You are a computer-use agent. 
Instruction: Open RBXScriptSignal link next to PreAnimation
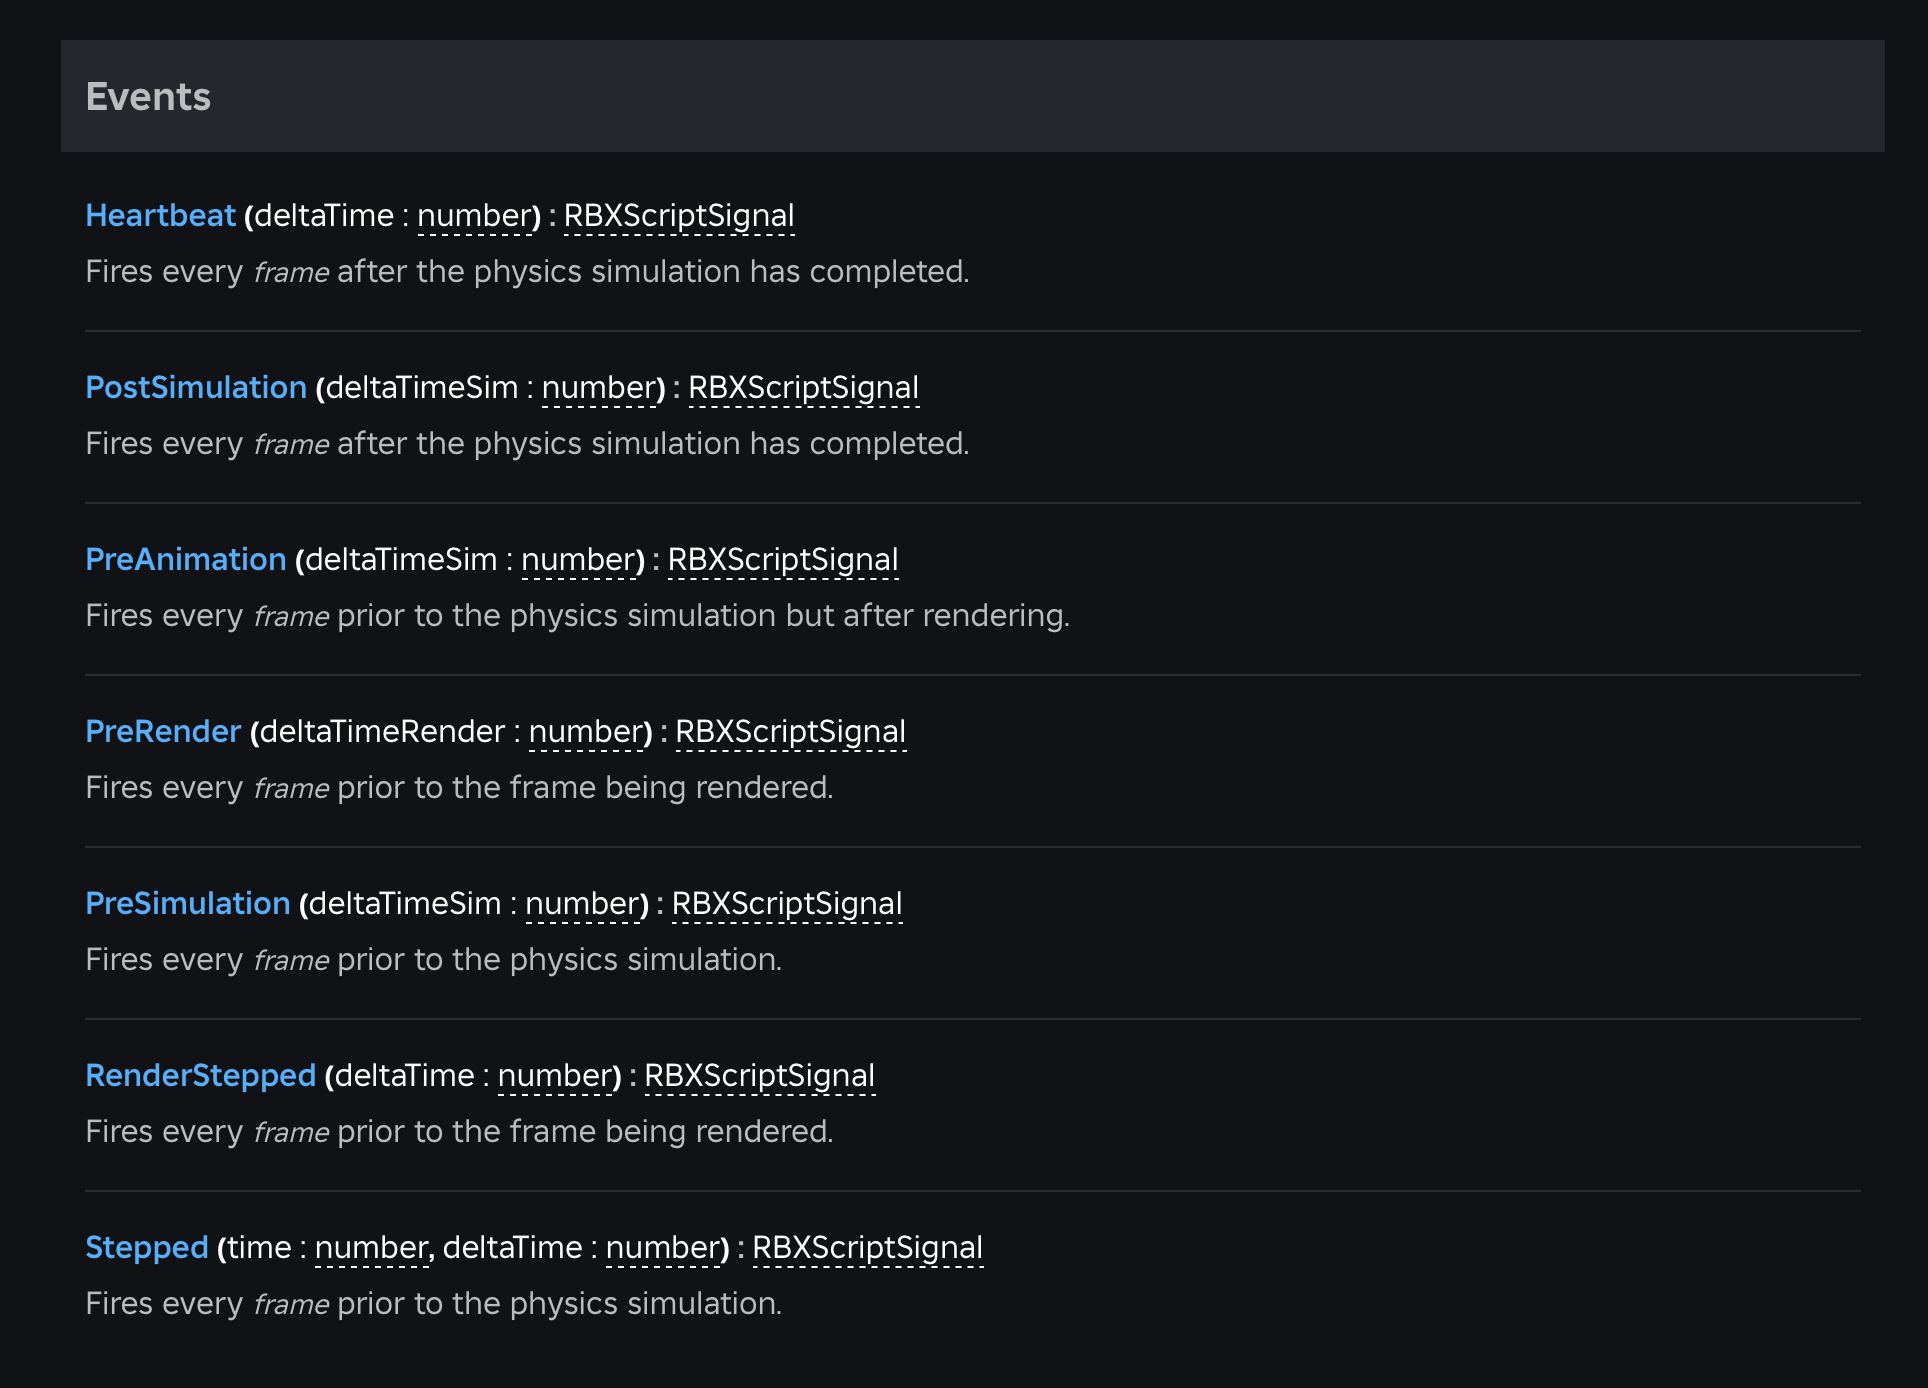tap(781, 560)
